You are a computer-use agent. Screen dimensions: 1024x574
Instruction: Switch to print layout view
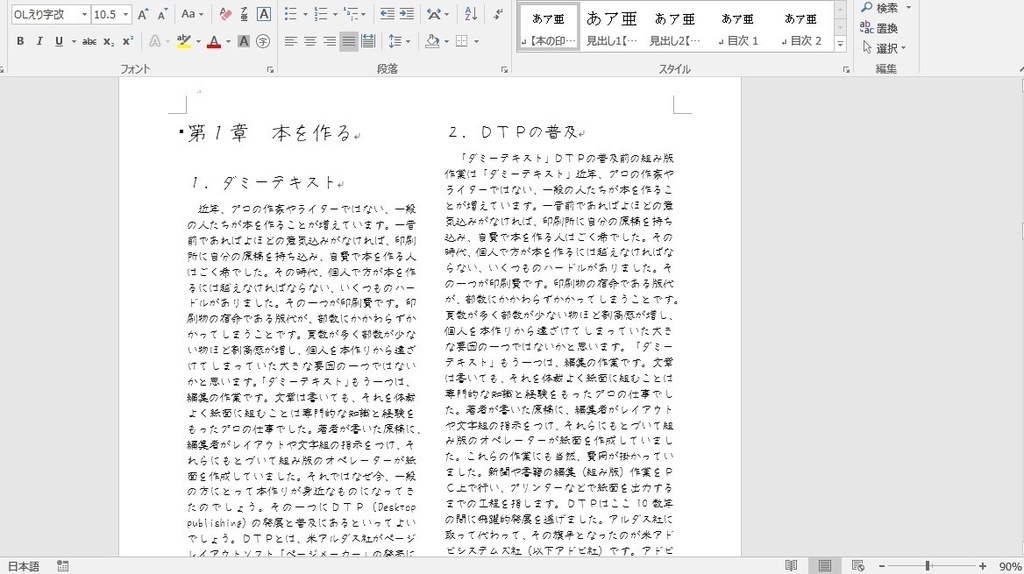(x=825, y=566)
